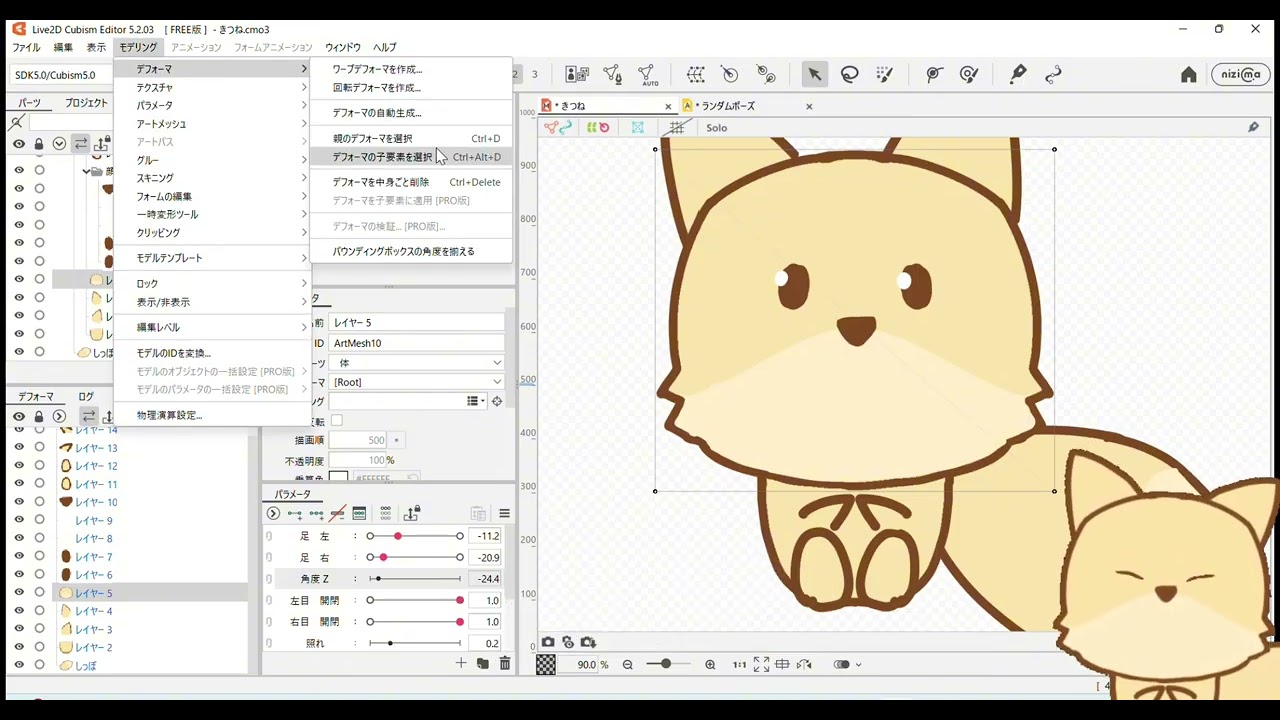Expand the テクスチャ submenu
This screenshot has height=720, width=1280.
pos(212,88)
